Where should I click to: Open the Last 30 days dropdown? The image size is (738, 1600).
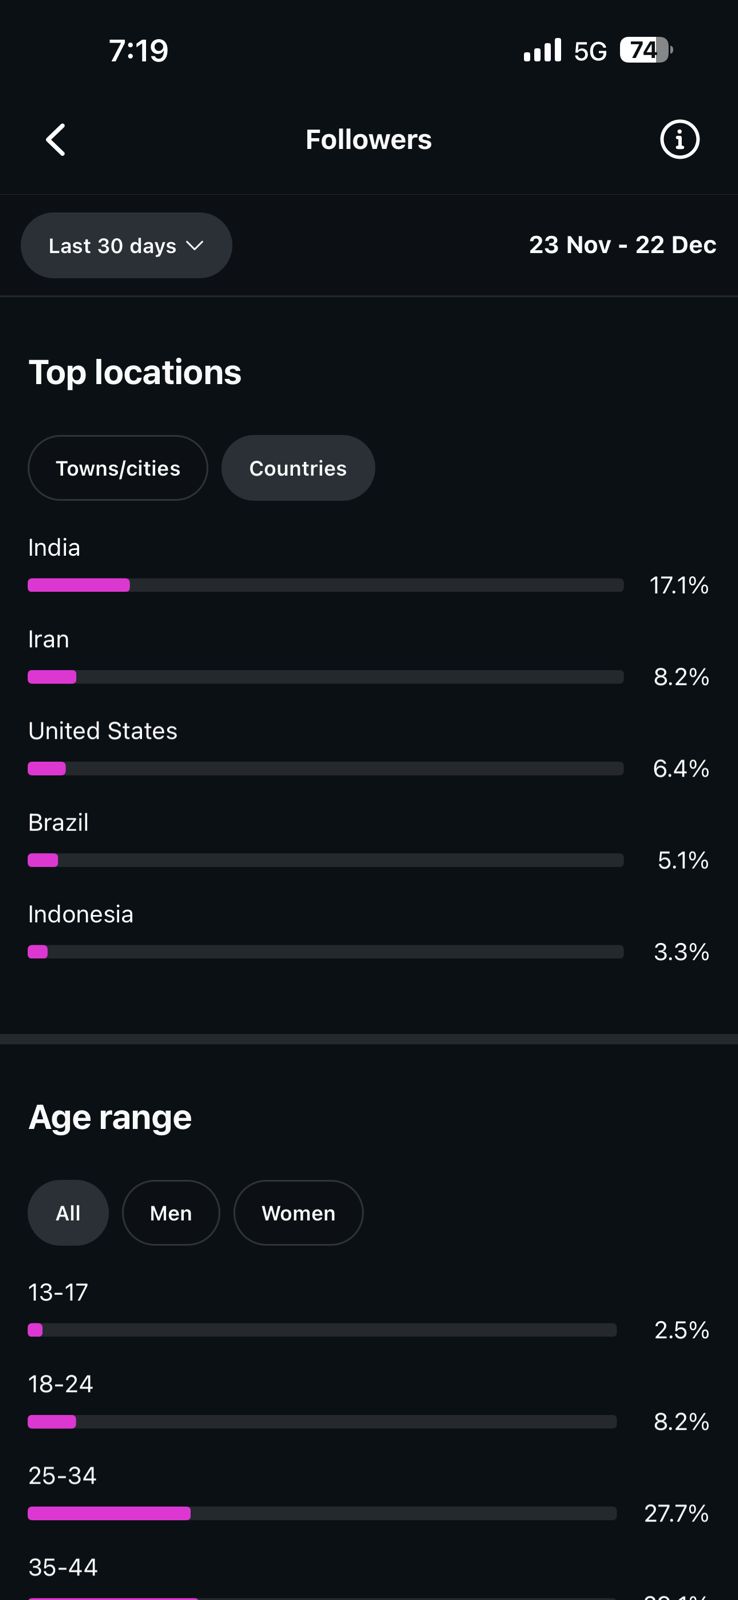[x=126, y=246]
